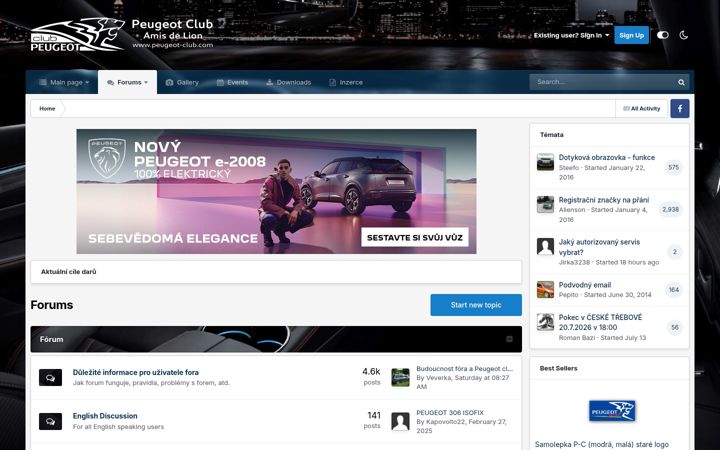The height and width of the screenshot is (450, 720).
Task: Open PEUGEOT 306 ISOFIX topic
Action: [450, 413]
